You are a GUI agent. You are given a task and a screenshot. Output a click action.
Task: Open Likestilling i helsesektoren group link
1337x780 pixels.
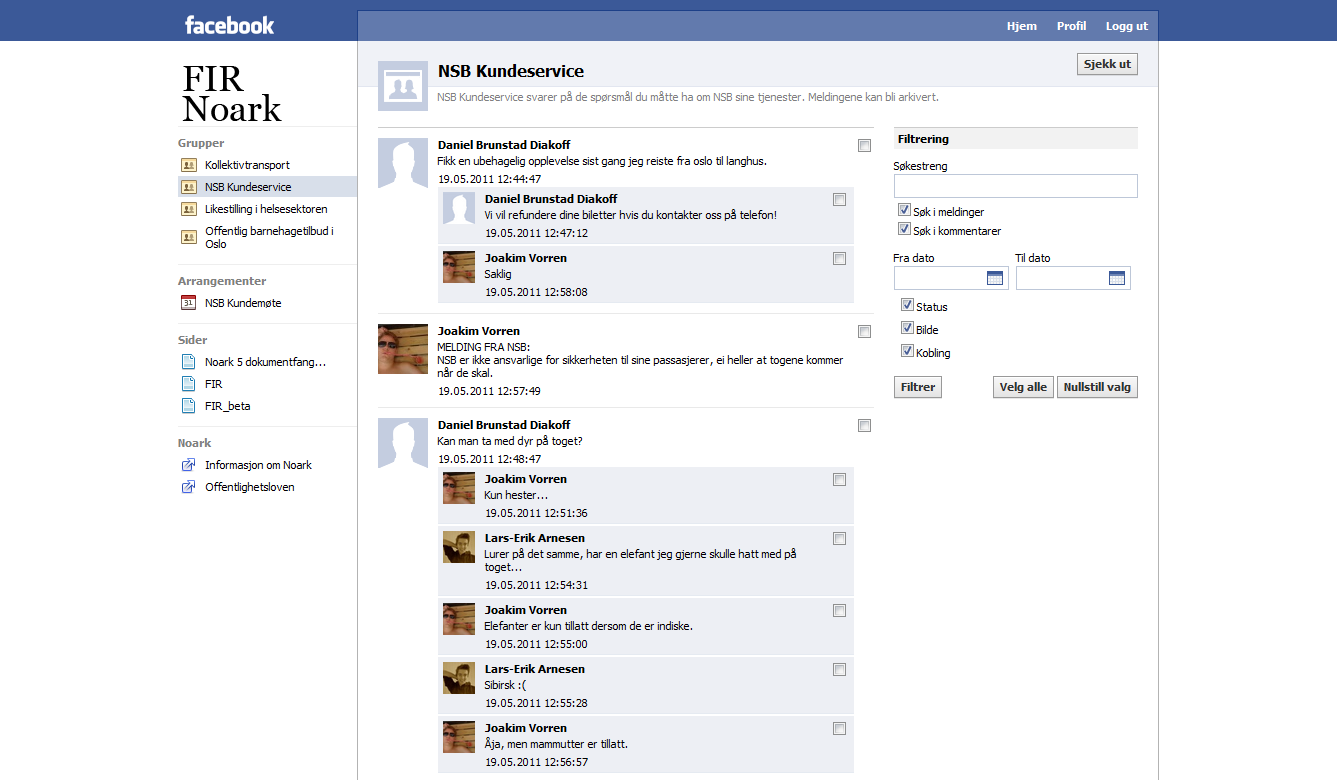point(266,209)
